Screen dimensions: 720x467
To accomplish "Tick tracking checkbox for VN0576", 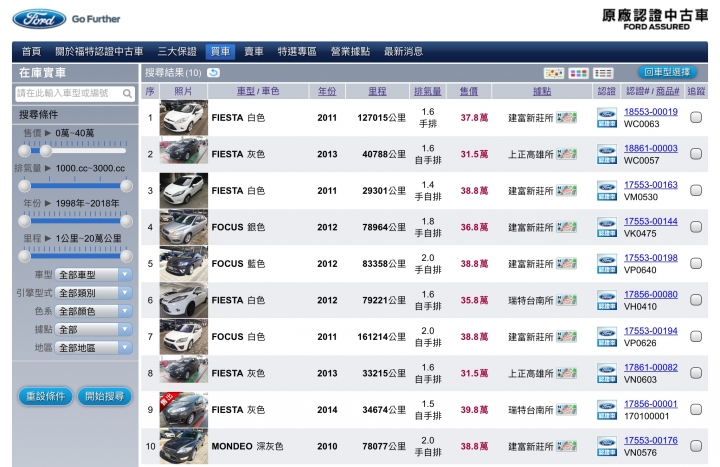I will click(696, 446).
